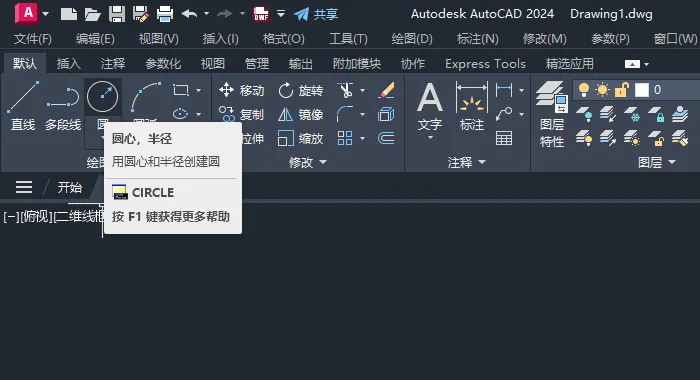
Task: Expand the Trim tool dropdown arrow
Action: [x=362, y=91]
